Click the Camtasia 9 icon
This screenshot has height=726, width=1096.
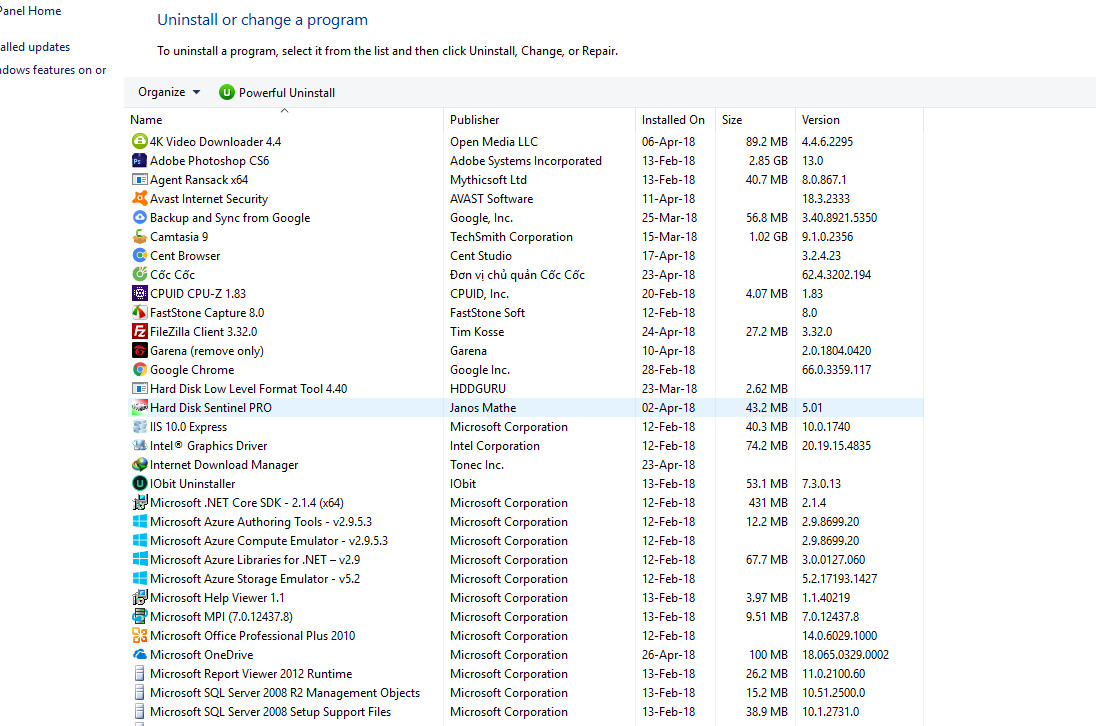[x=140, y=236]
